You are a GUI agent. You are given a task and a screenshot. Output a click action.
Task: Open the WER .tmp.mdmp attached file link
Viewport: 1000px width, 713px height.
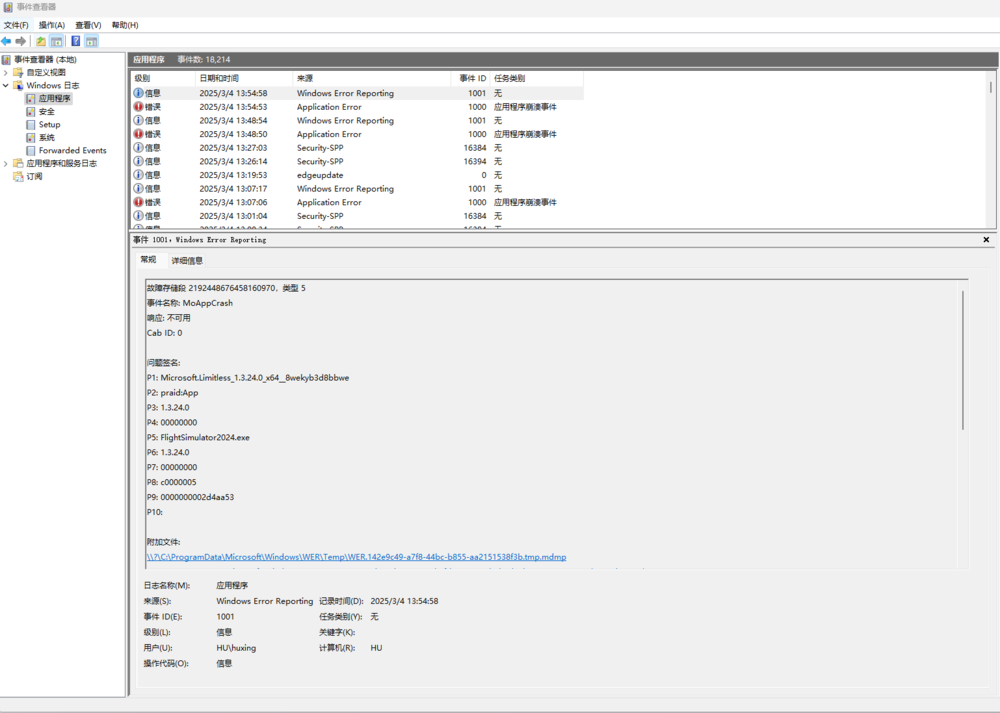356,557
